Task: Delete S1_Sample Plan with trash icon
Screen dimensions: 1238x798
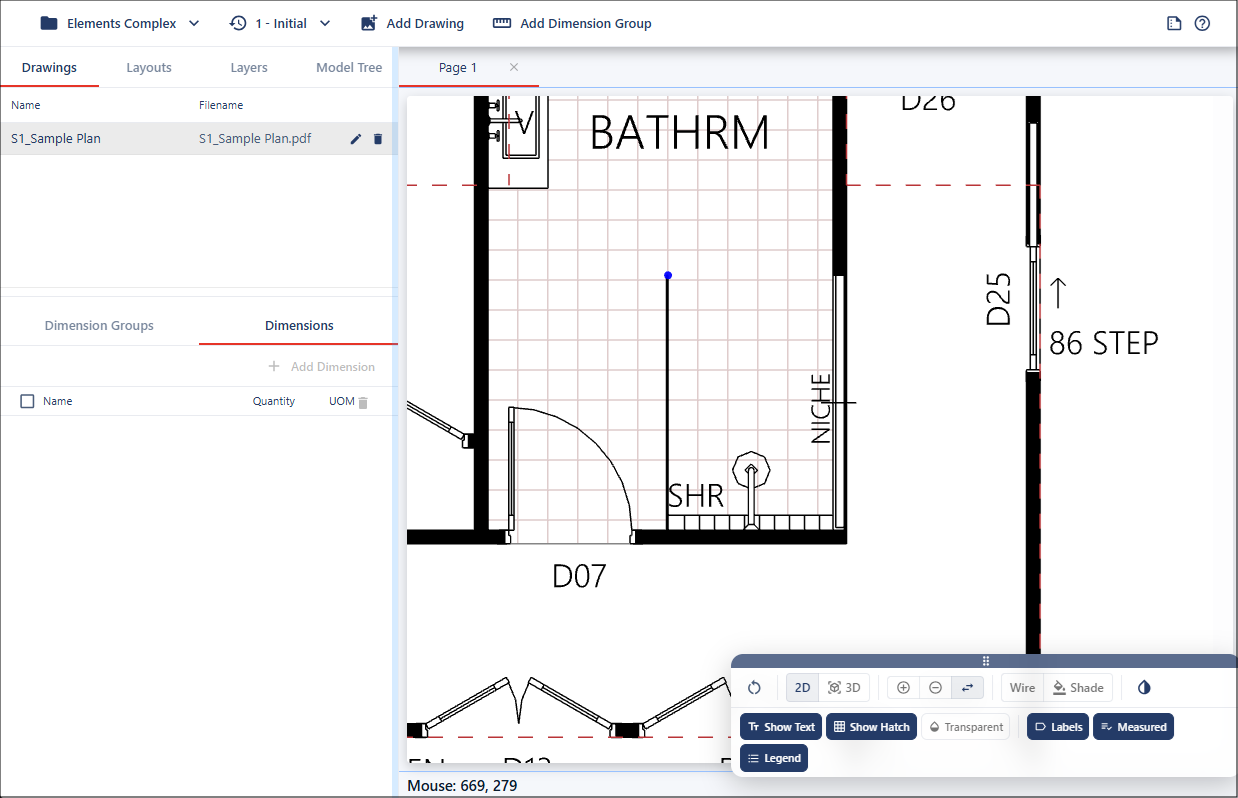Action: [378, 139]
